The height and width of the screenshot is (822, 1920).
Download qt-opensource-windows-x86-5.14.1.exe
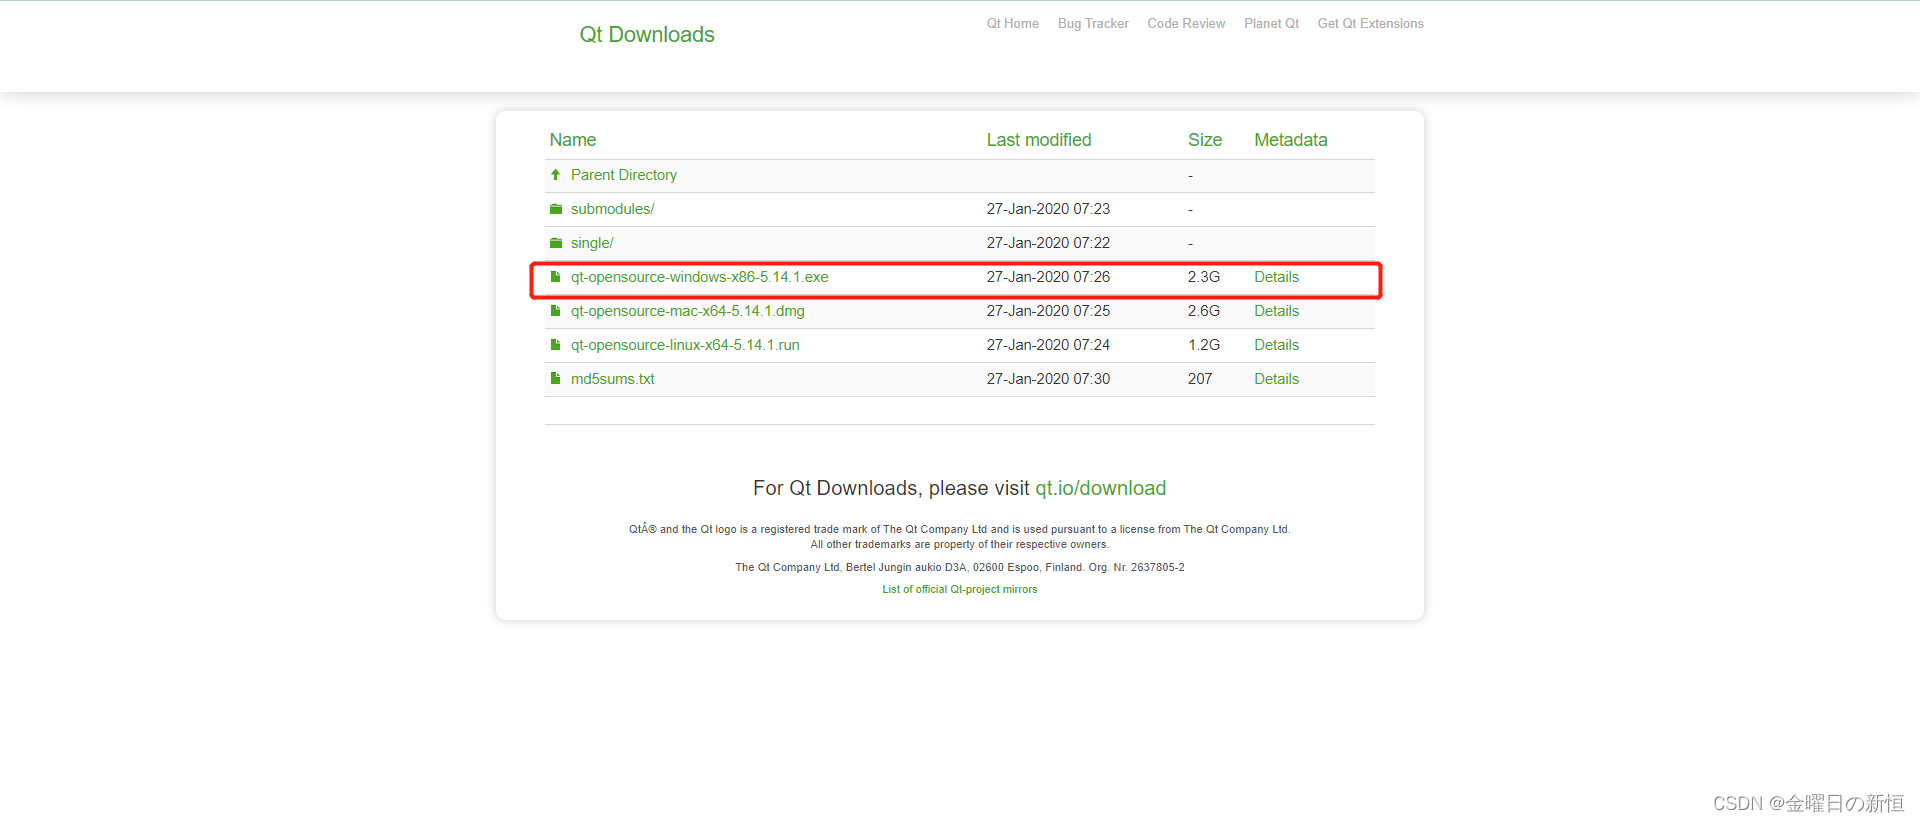point(699,277)
